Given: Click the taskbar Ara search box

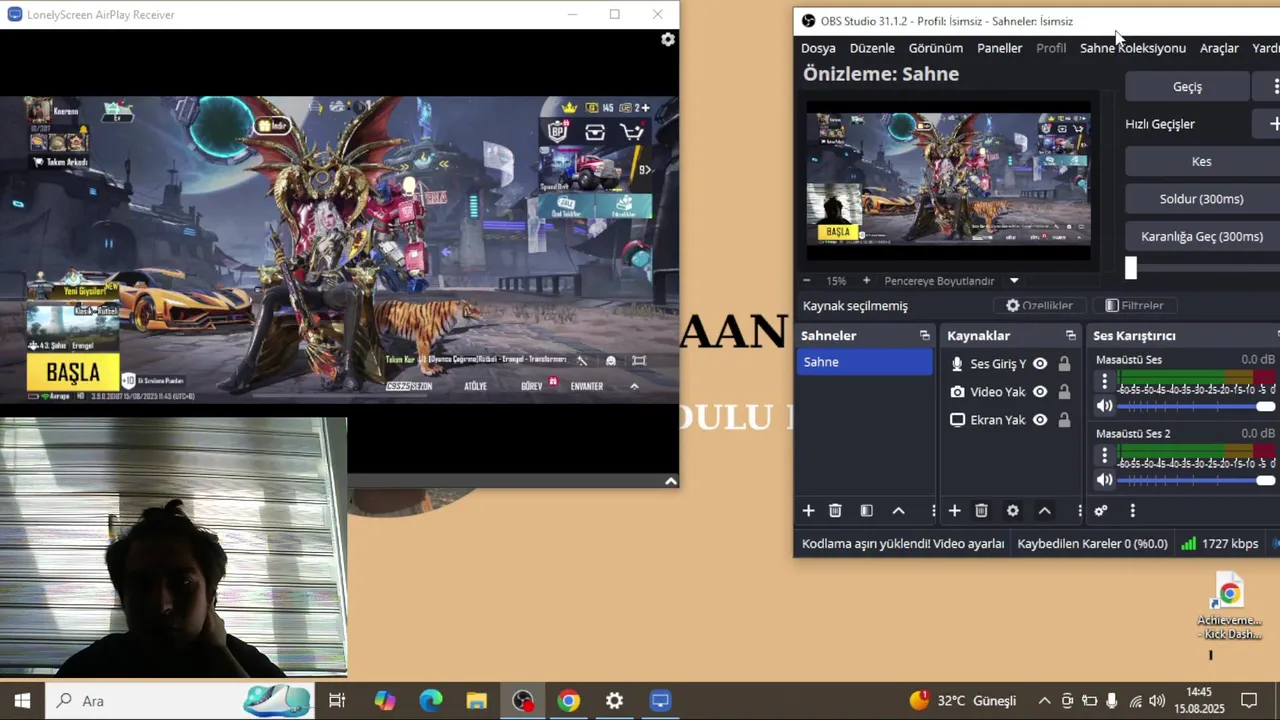Looking at the screenshot, I should (180, 701).
